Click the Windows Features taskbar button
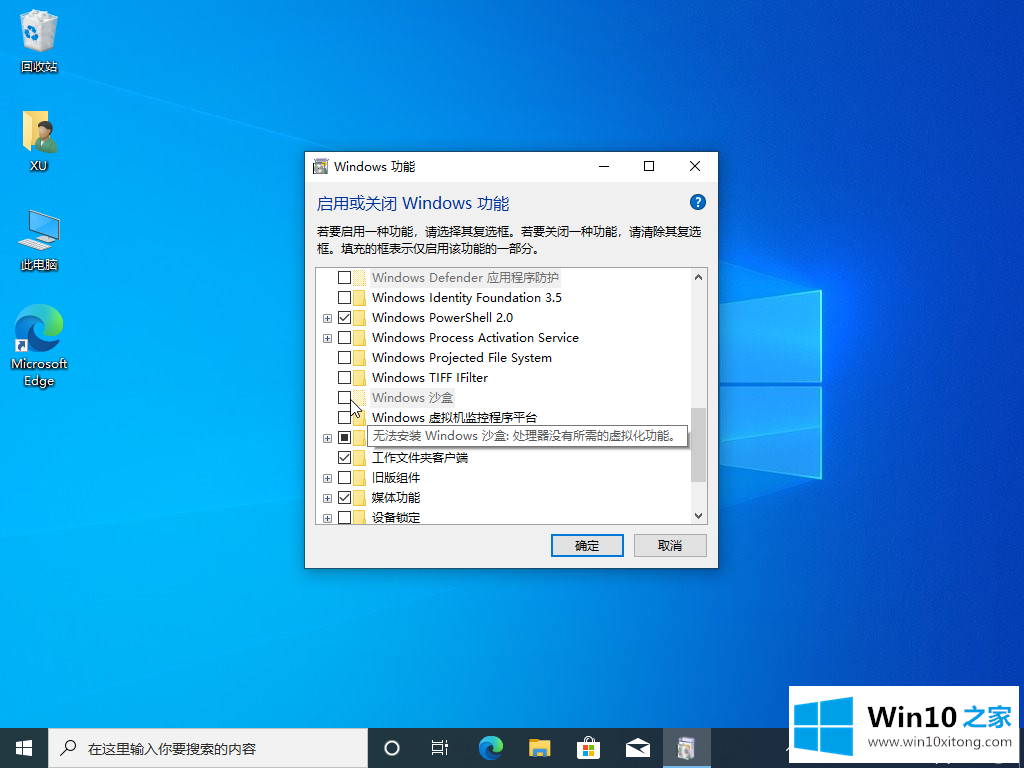The width and height of the screenshot is (1024, 768). [x=686, y=748]
